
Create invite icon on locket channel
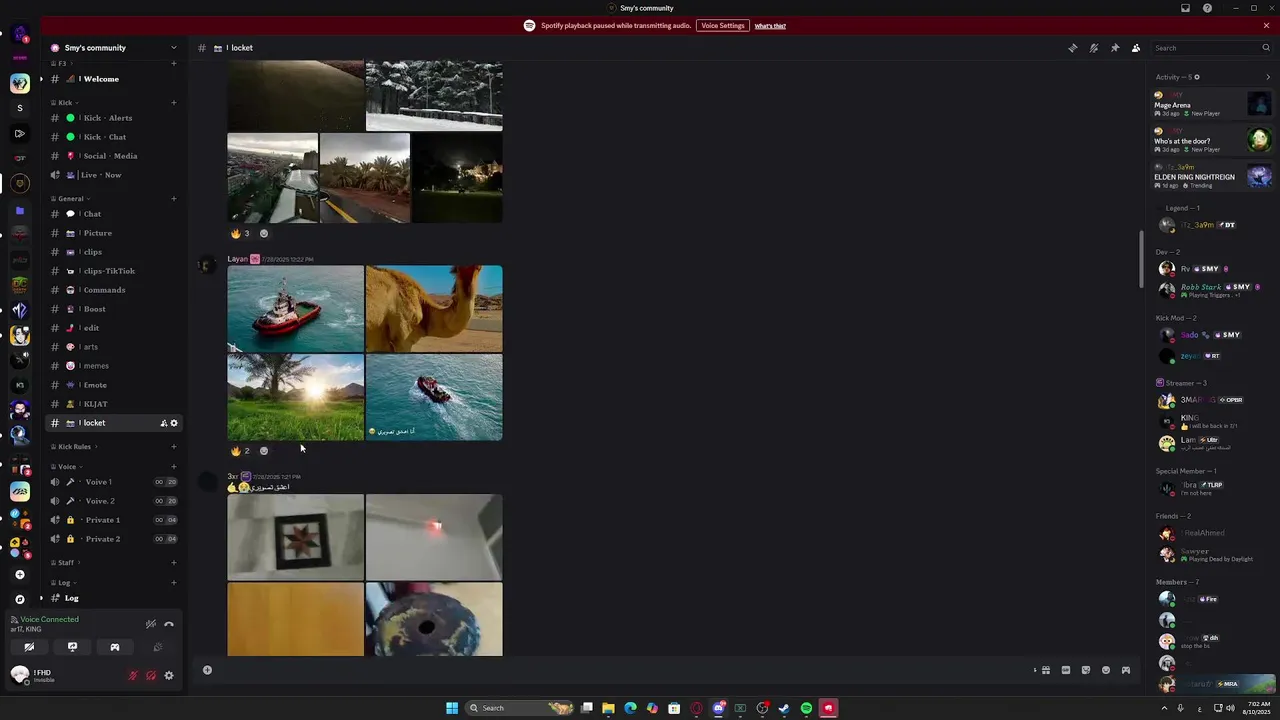pyautogui.click(x=163, y=423)
